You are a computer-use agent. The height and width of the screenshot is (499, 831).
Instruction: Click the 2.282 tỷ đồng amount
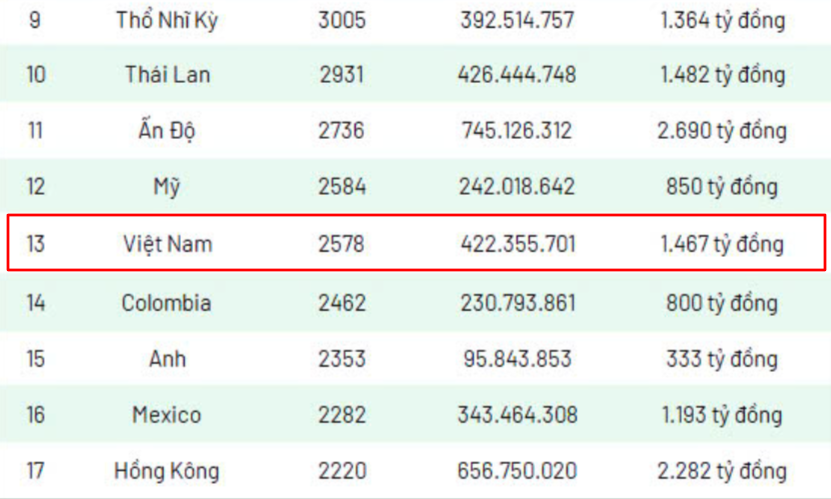pos(722,471)
